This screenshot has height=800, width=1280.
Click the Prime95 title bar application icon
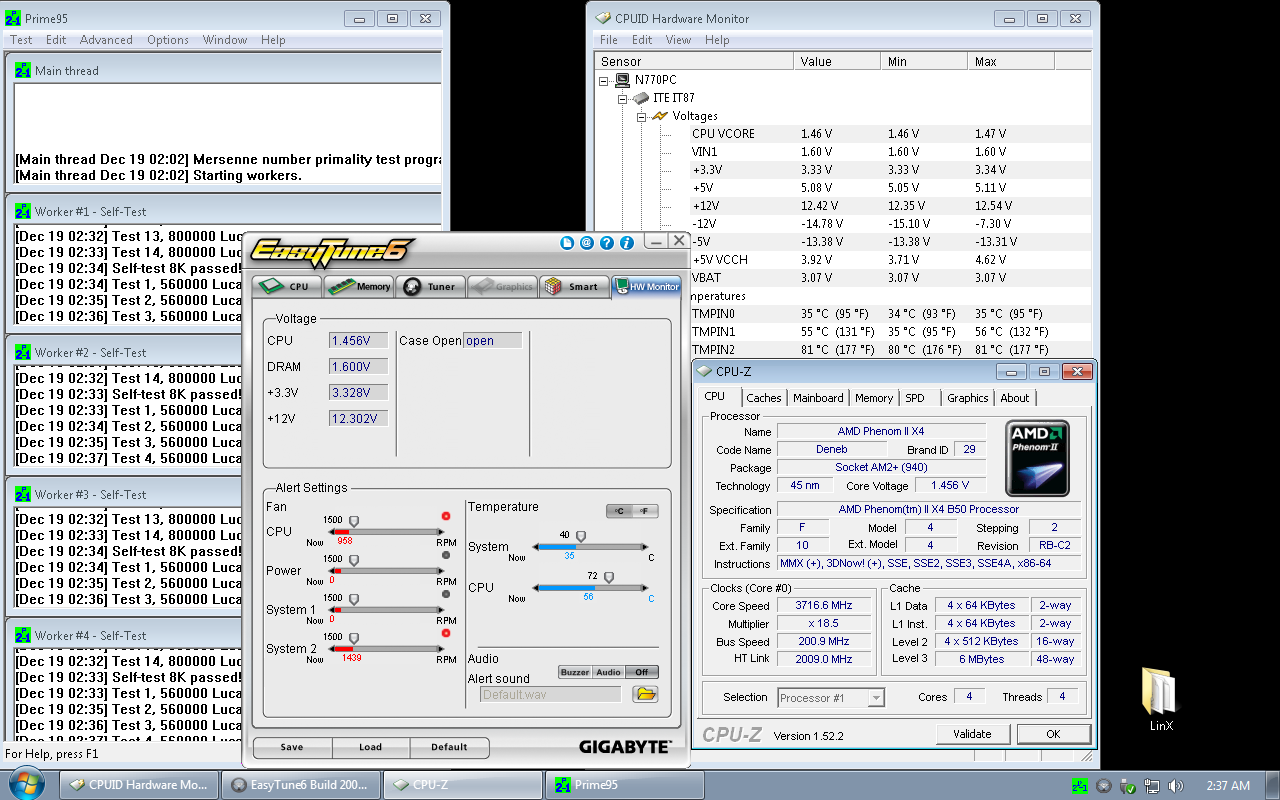[13, 19]
